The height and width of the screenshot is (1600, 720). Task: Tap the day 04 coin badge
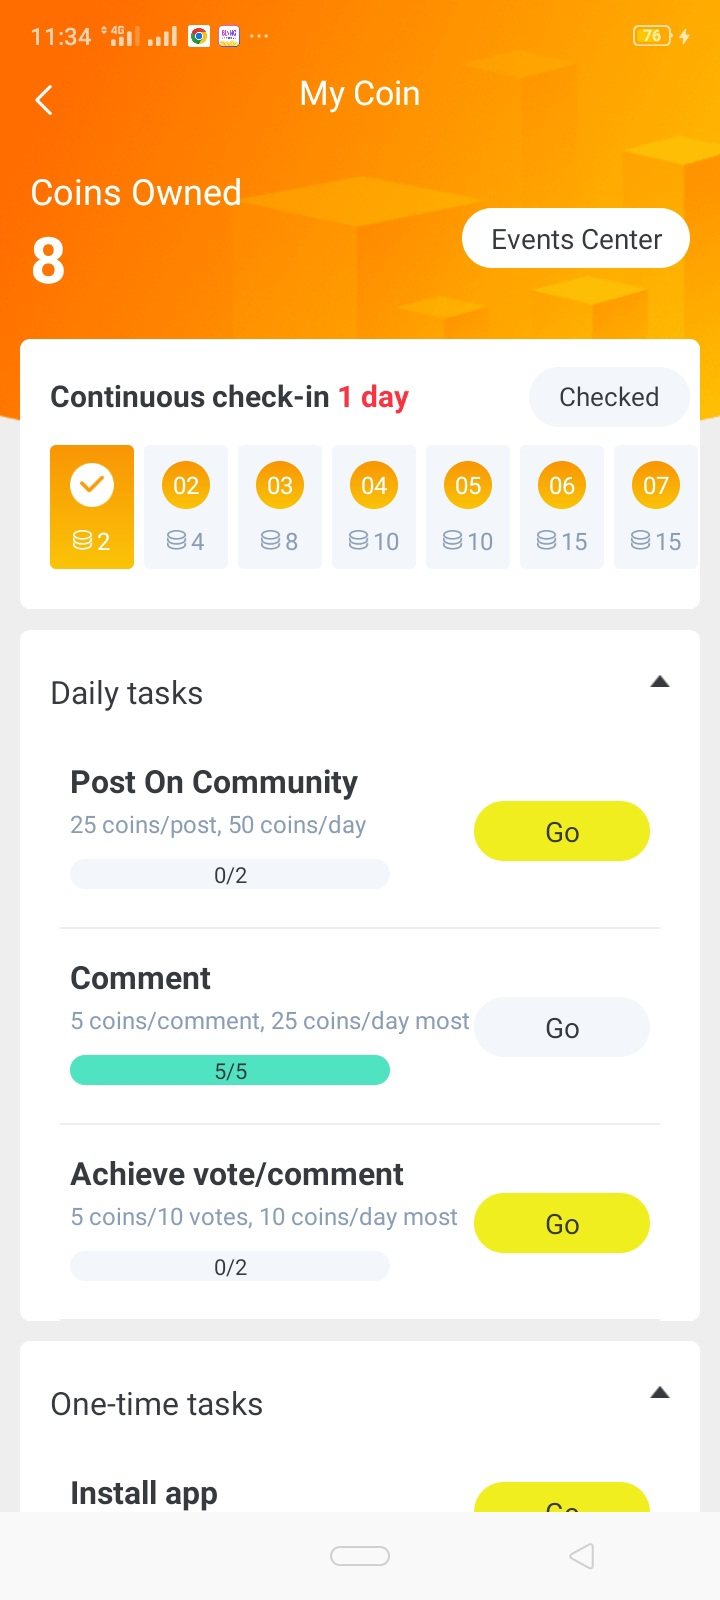[x=374, y=486]
